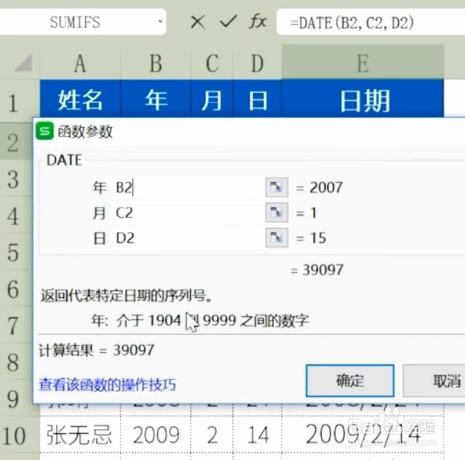Click the formula bar with =DATE(B2,C2,D2)
The width and height of the screenshot is (465, 460).
click(x=371, y=23)
